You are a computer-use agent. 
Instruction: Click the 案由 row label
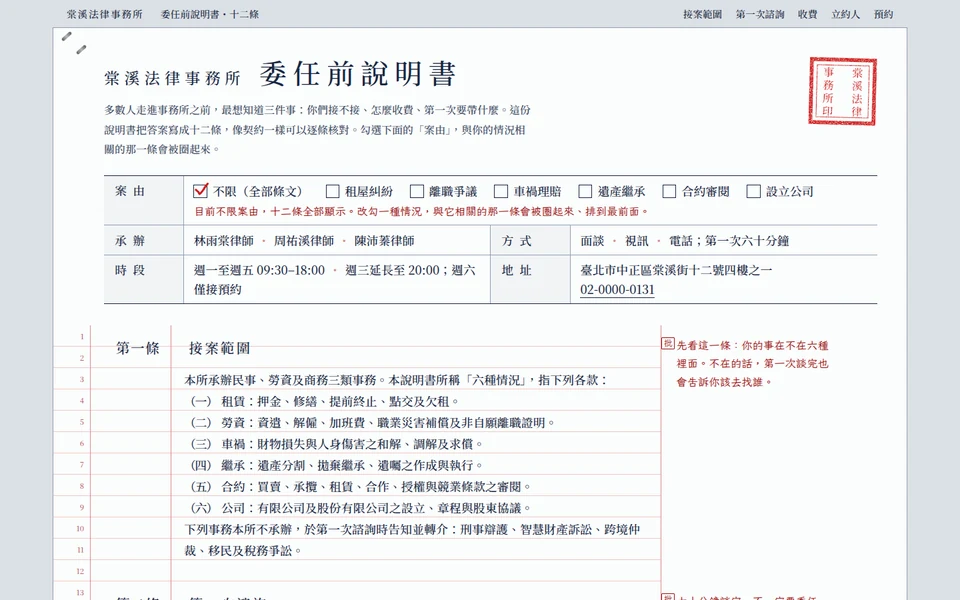coord(130,191)
